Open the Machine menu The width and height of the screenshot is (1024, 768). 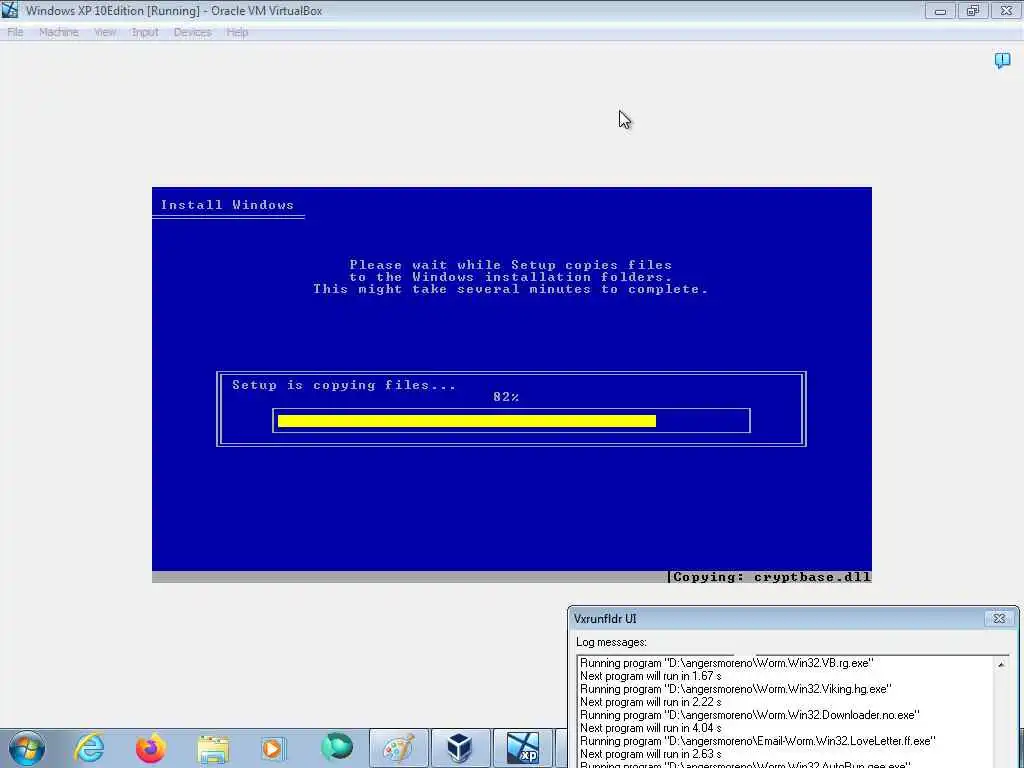pos(59,32)
